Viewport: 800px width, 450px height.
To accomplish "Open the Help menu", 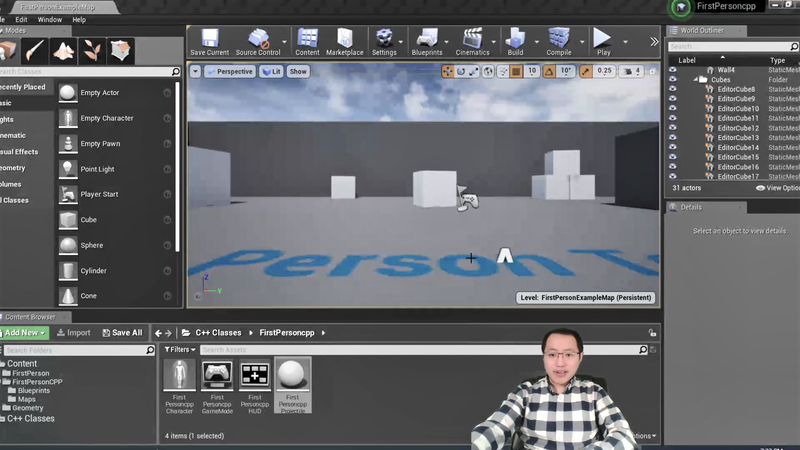I will point(79,19).
